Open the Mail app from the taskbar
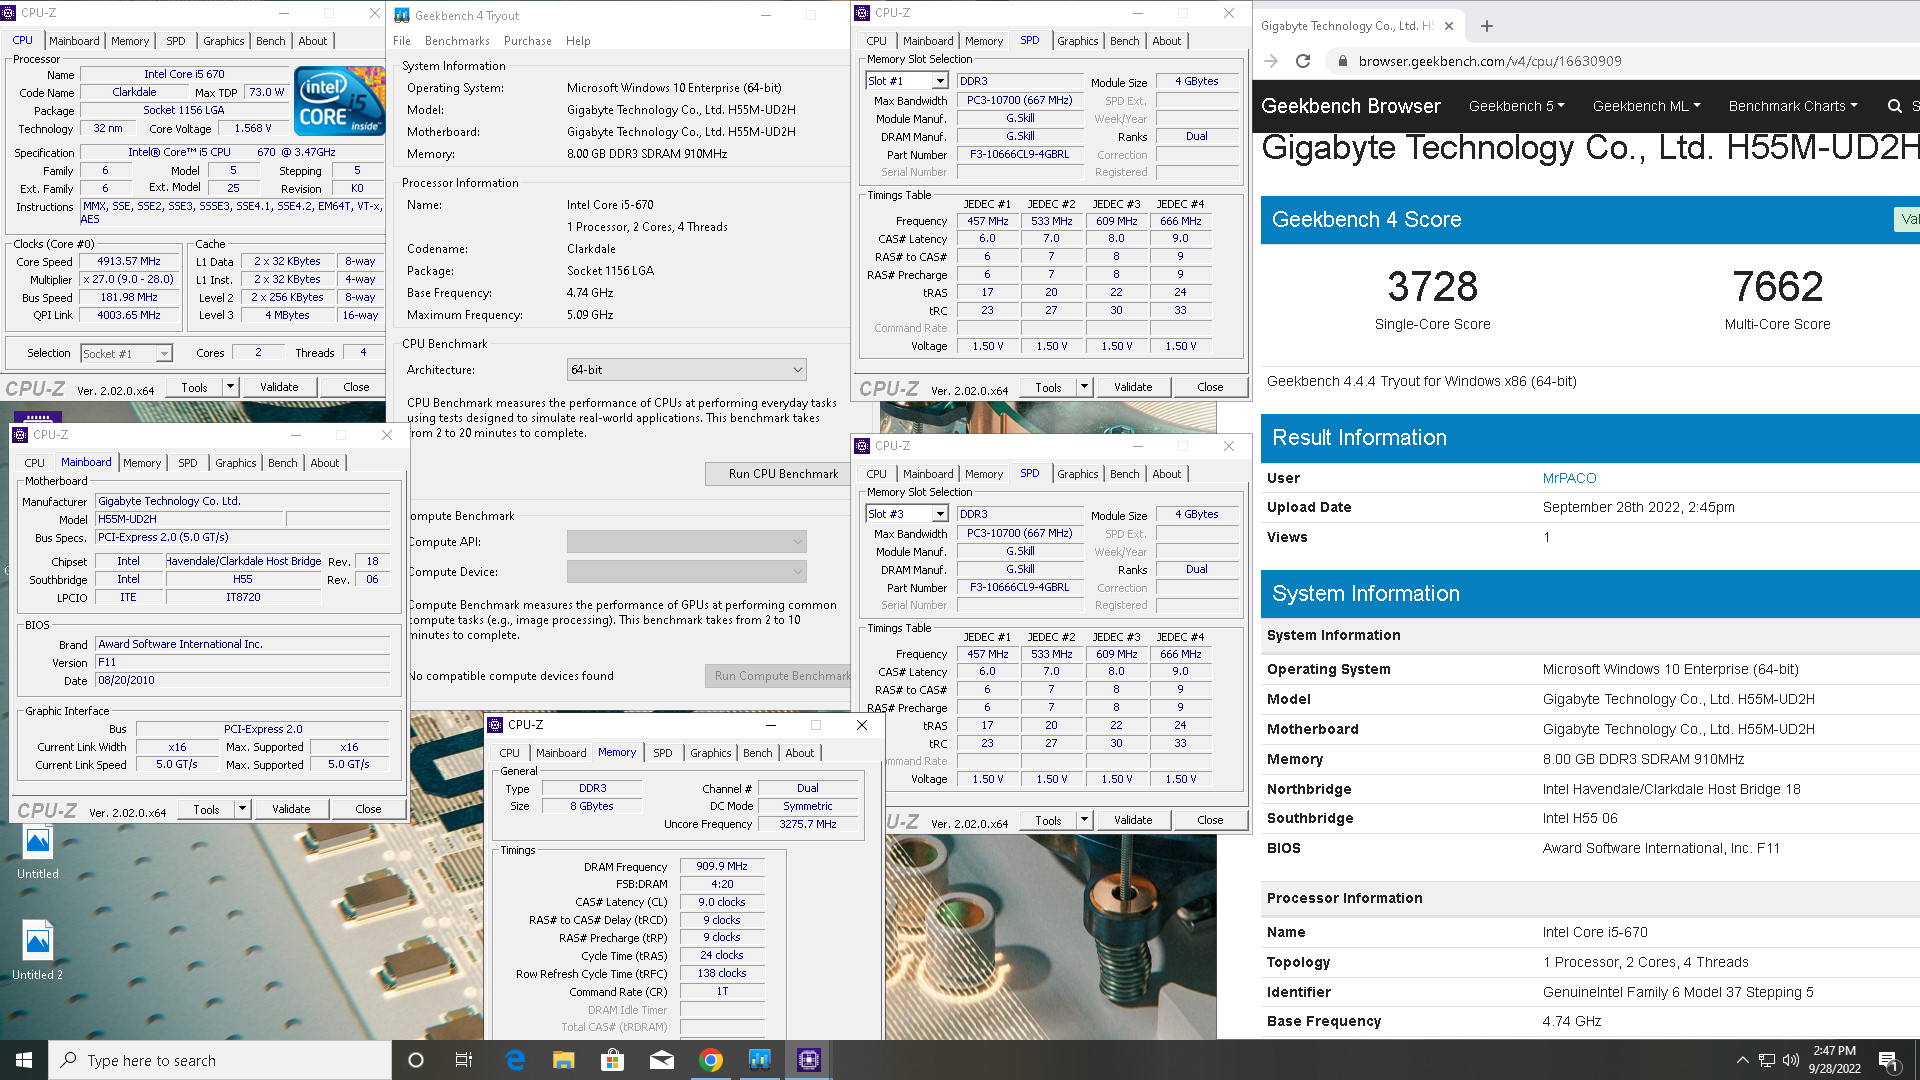The height and width of the screenshot is (1080, 1920). click(661, 1060)
